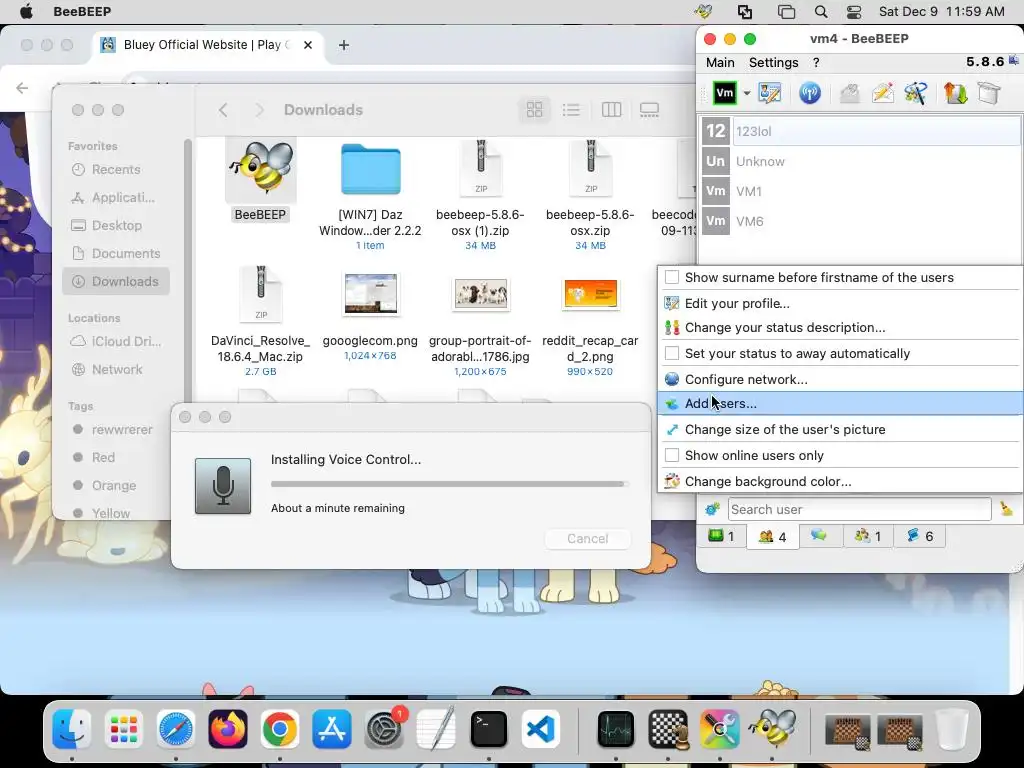Open Visual Studio Code from the Dock
The image size is (1024, 768).
(541, 729)
